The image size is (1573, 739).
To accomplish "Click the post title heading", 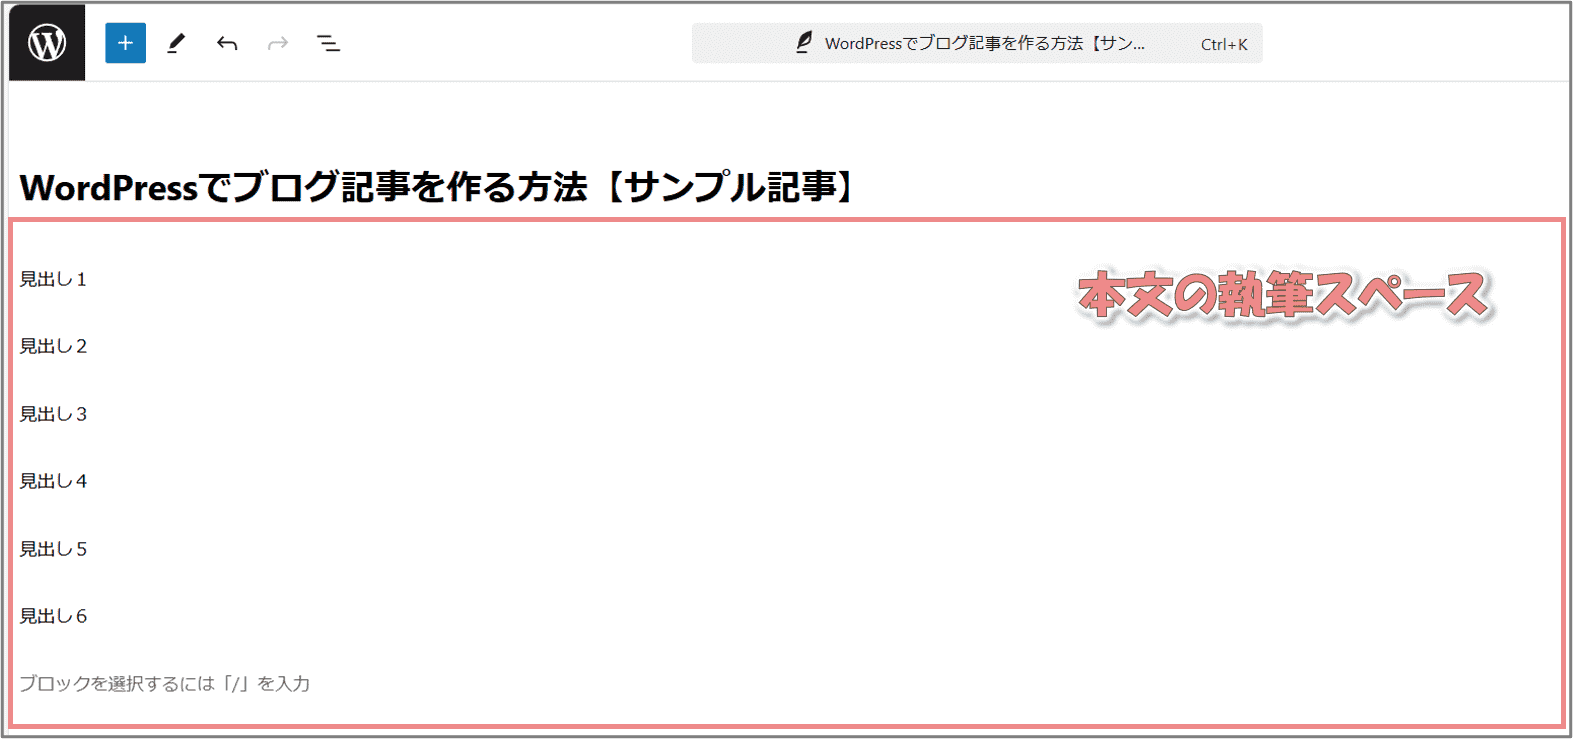I will coord(437,187).
